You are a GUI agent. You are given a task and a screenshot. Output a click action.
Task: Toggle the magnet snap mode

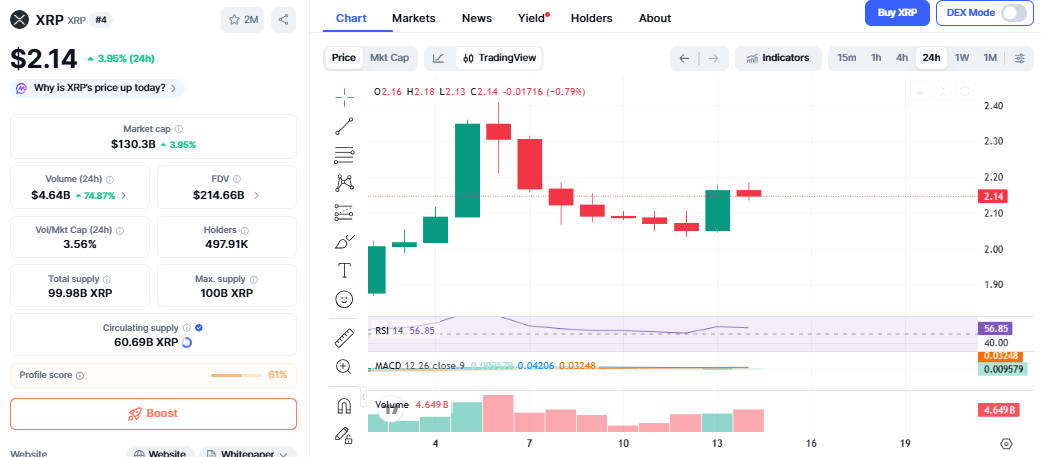coord(344,406)
